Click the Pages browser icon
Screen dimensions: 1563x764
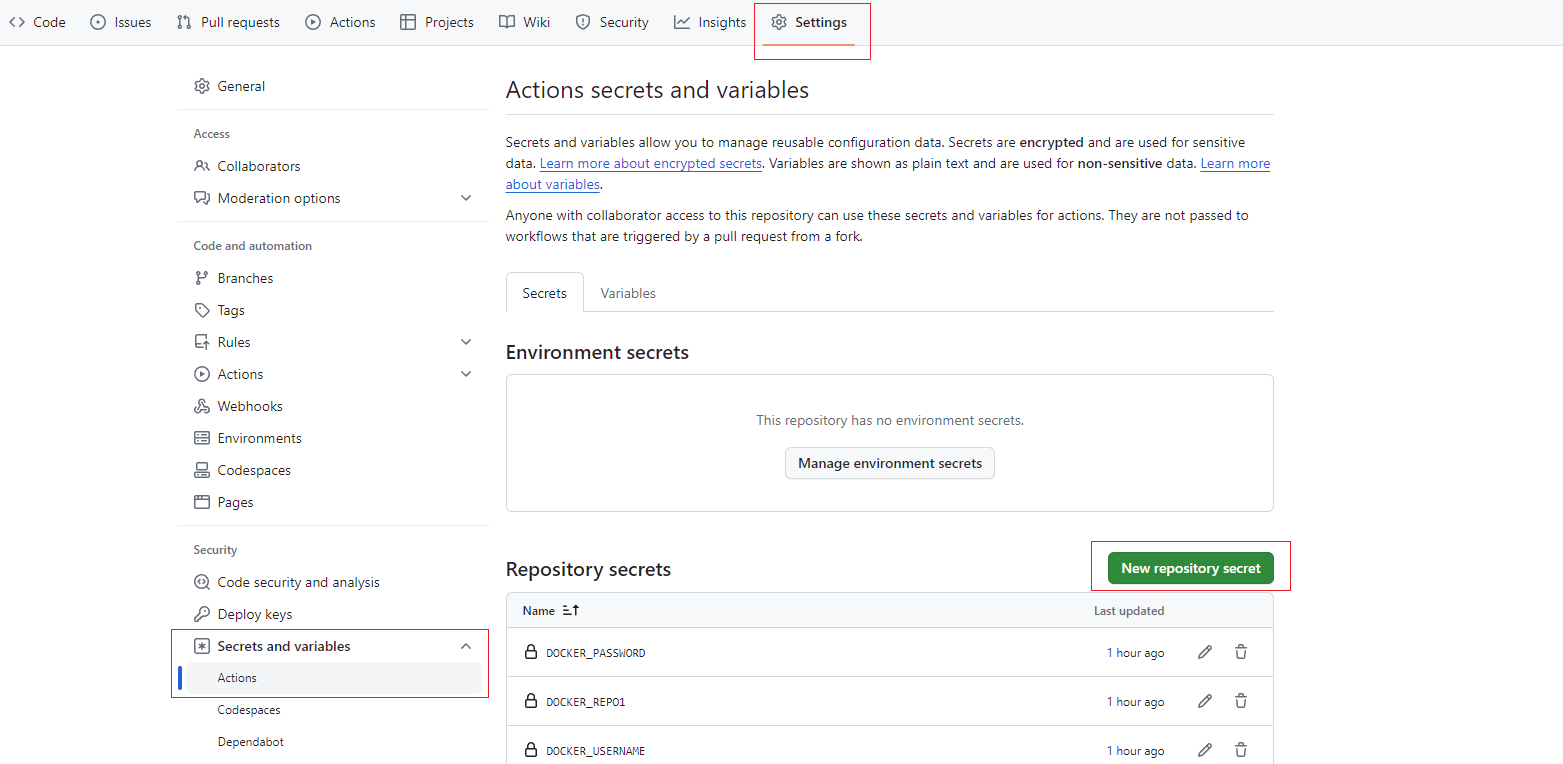click(202, 502)
